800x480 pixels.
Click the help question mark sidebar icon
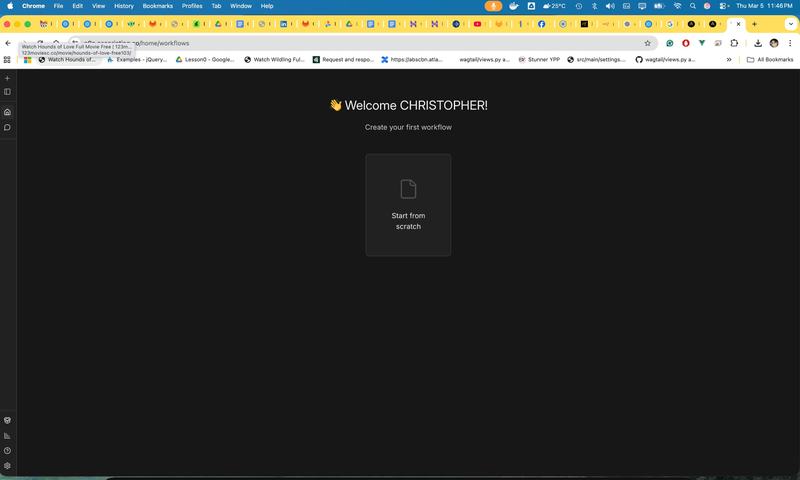coord(7,451)
